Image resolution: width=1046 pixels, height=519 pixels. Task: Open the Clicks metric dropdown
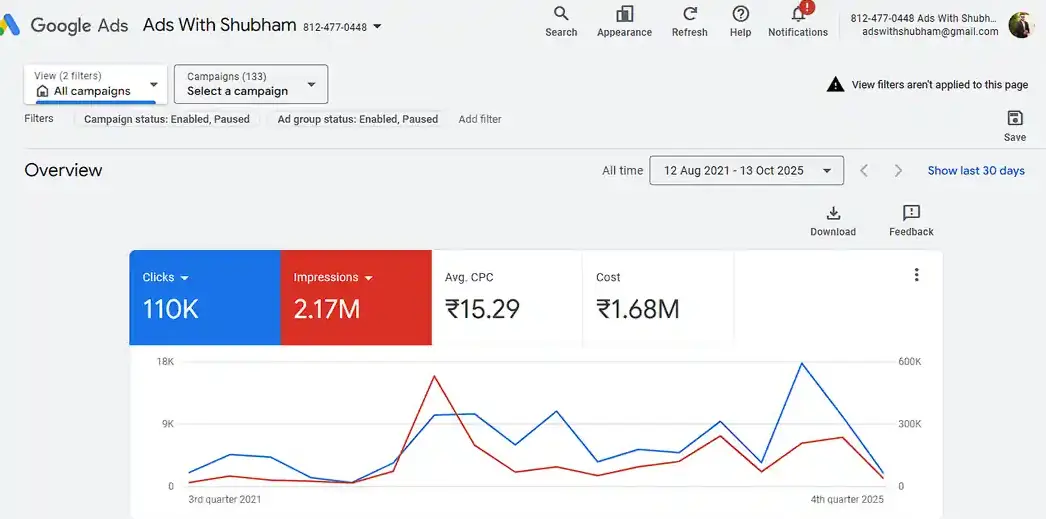(x=185, y=278)
